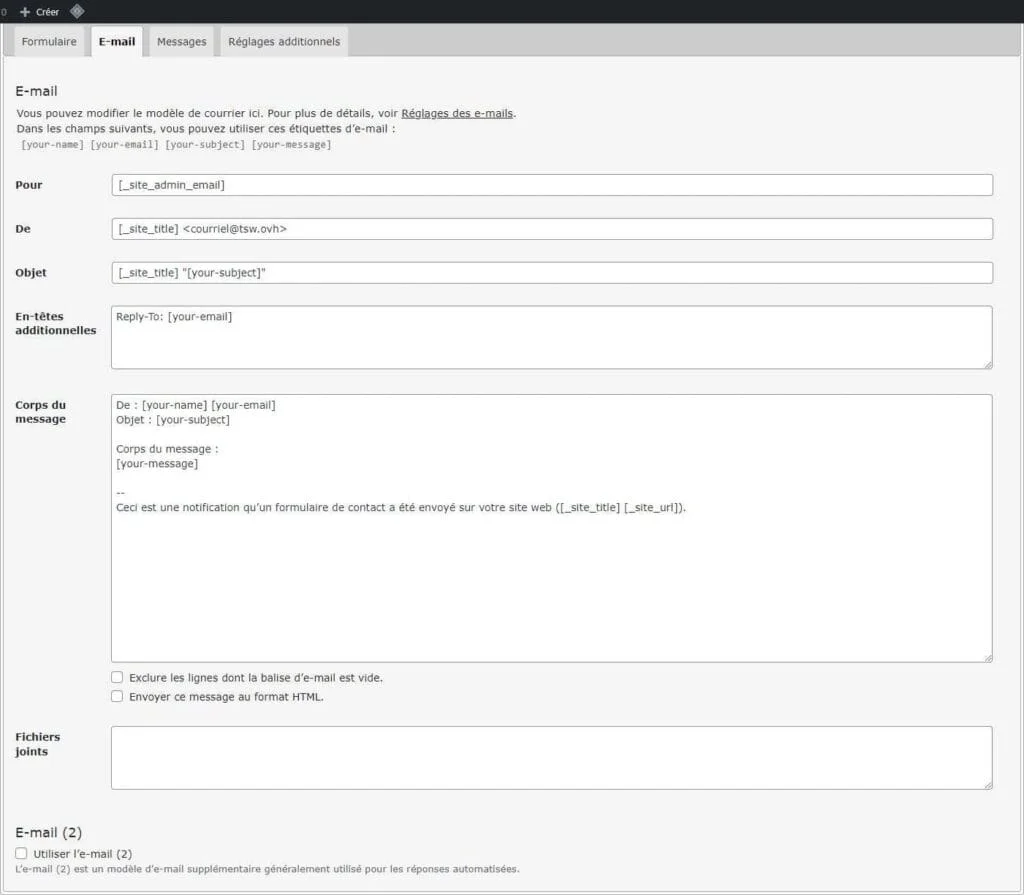Screen dimensions: 1024x895
Task: Click the plus Créer button in admin bar
Action: pyautogui.click(x=40, y=12)
